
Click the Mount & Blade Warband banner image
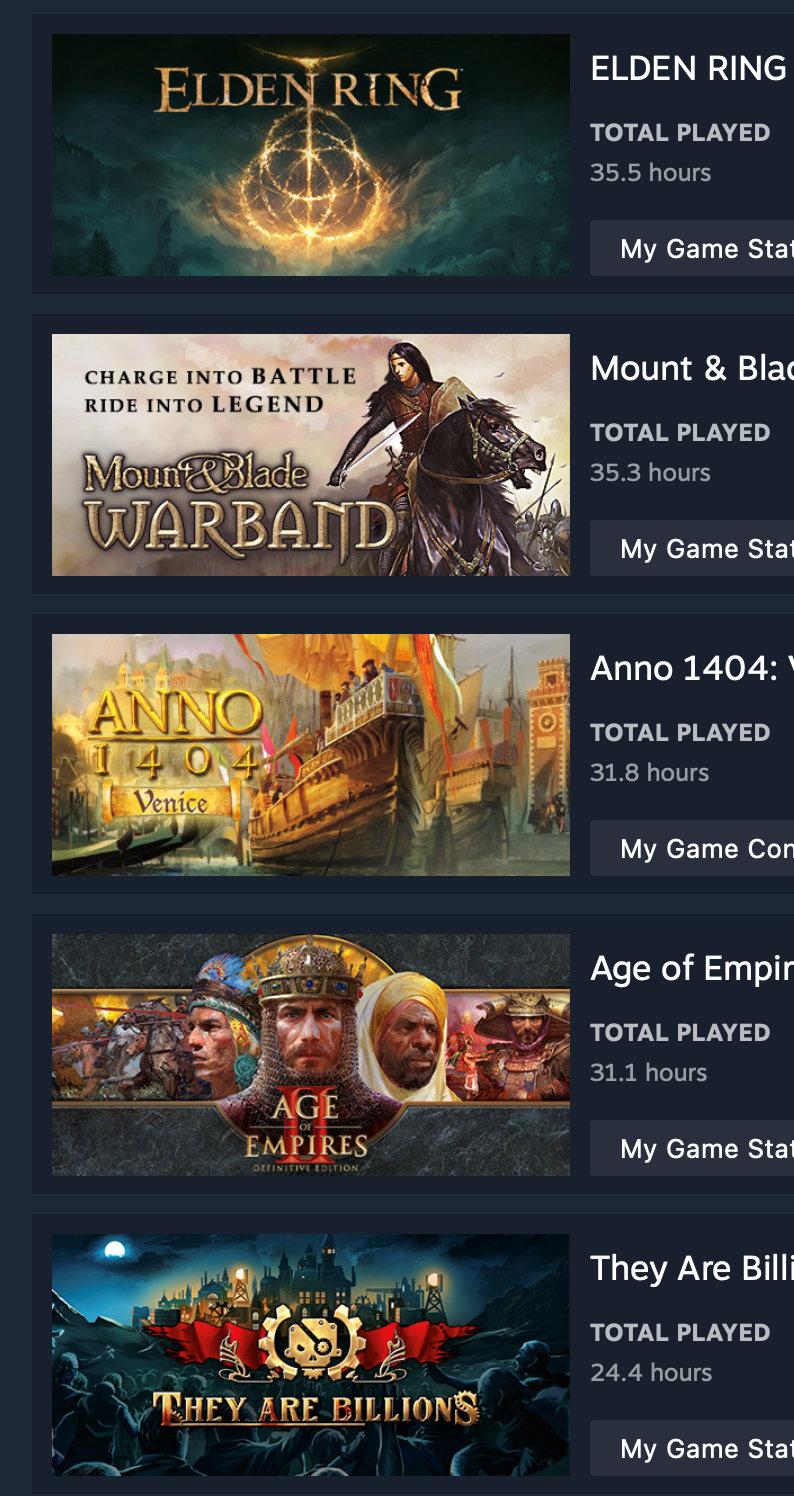311,455
